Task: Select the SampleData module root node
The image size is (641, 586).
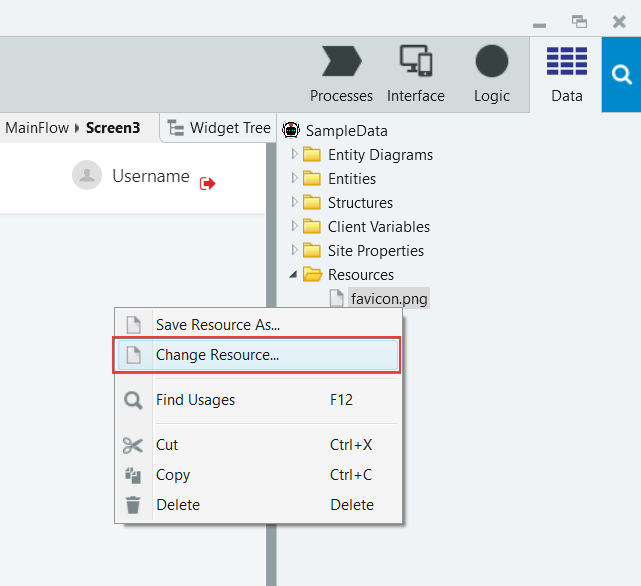Action: [346, 131]
